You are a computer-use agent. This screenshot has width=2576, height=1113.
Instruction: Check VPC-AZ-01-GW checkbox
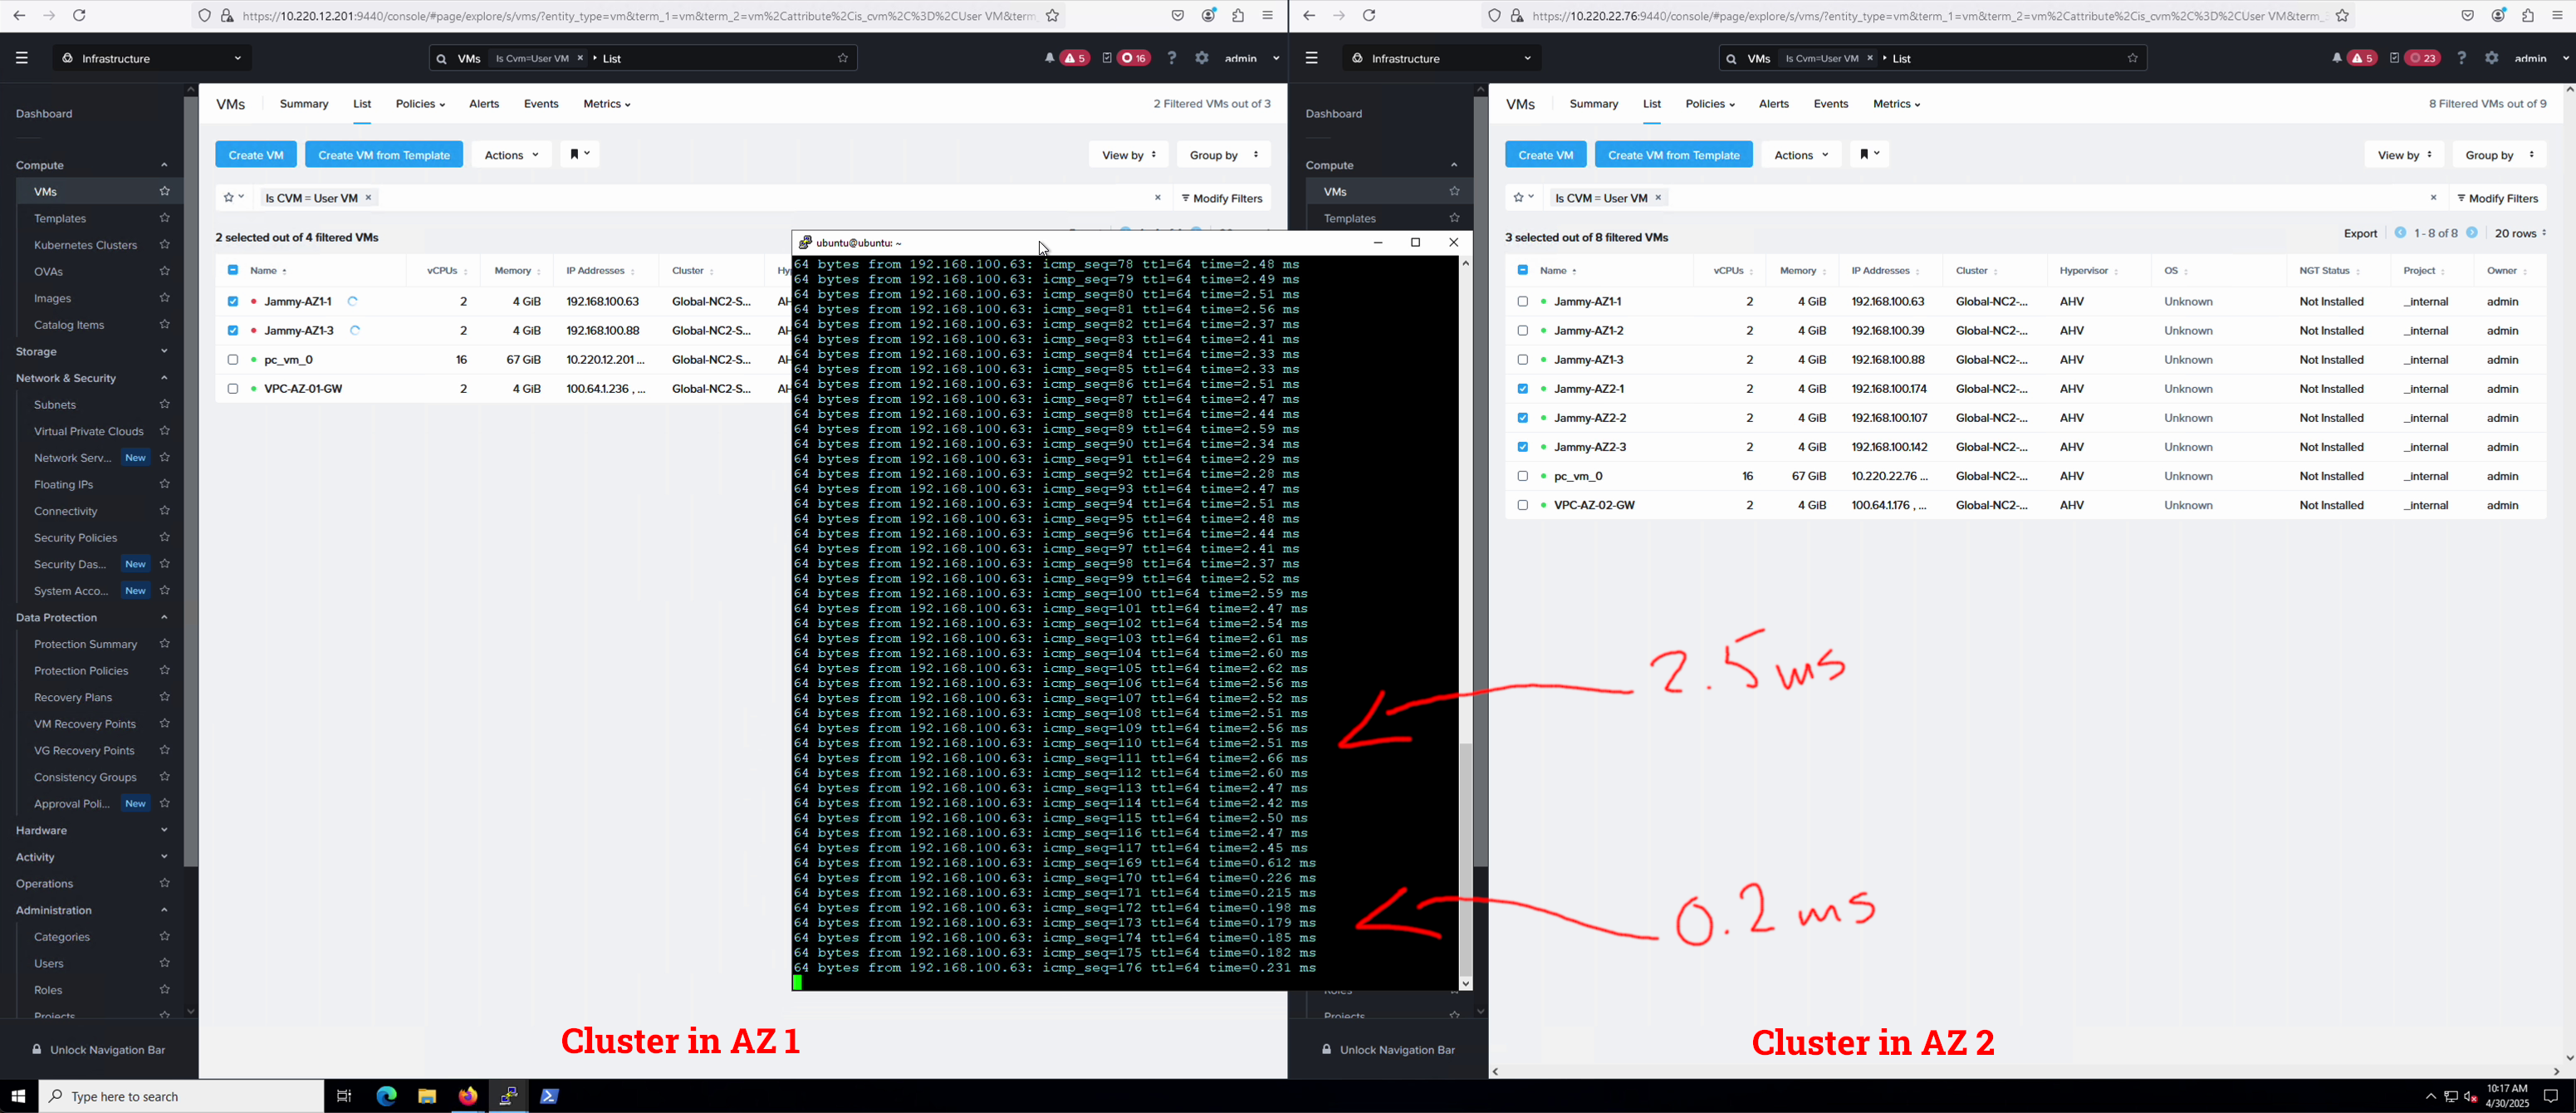click(x=233, y=388)
